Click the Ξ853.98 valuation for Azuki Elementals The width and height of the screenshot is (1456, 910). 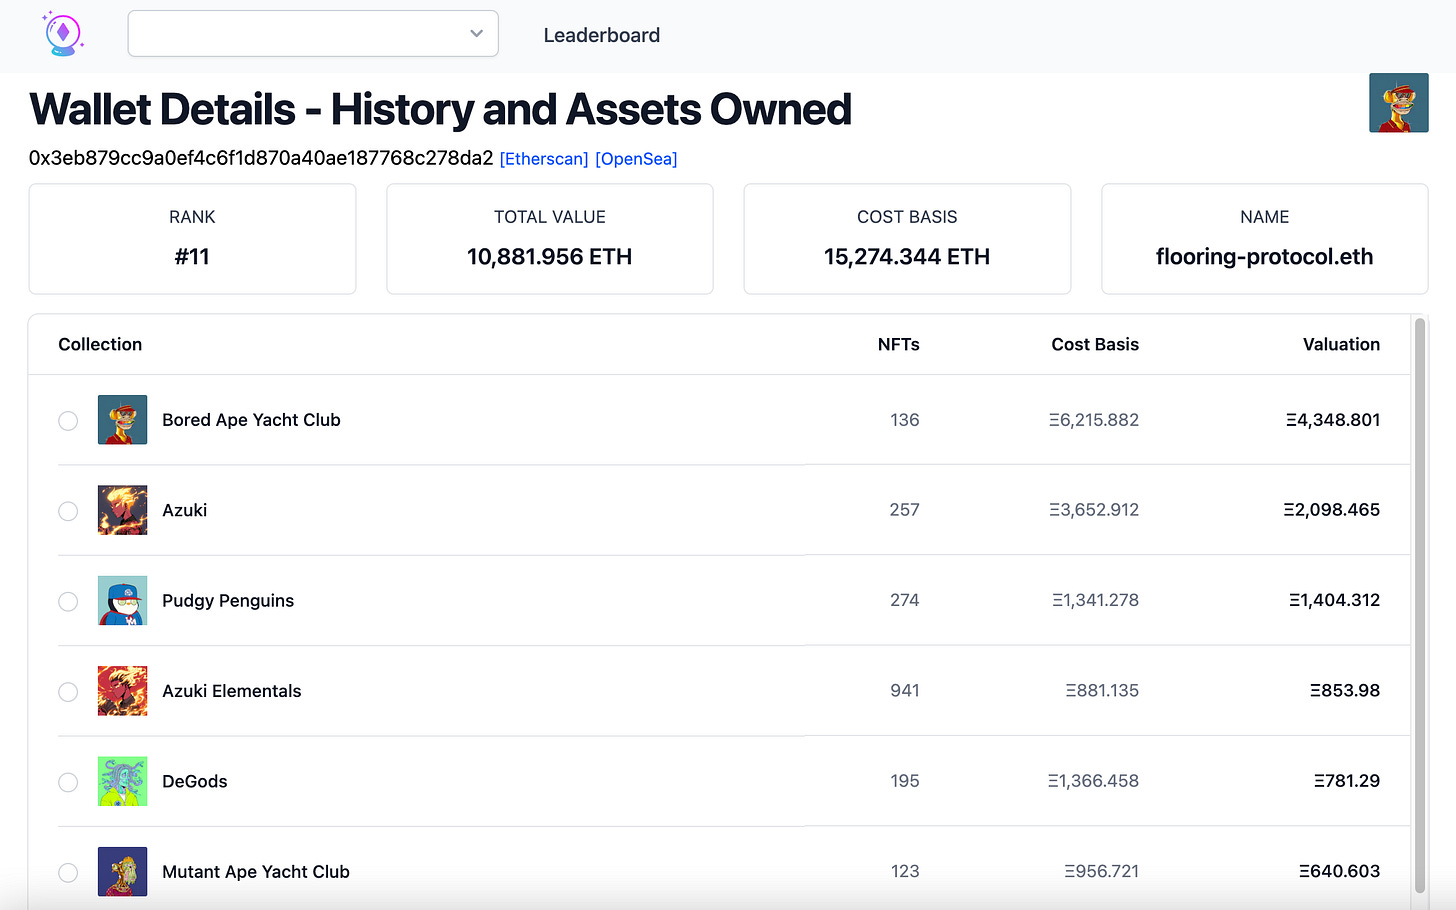[1345, 691]
